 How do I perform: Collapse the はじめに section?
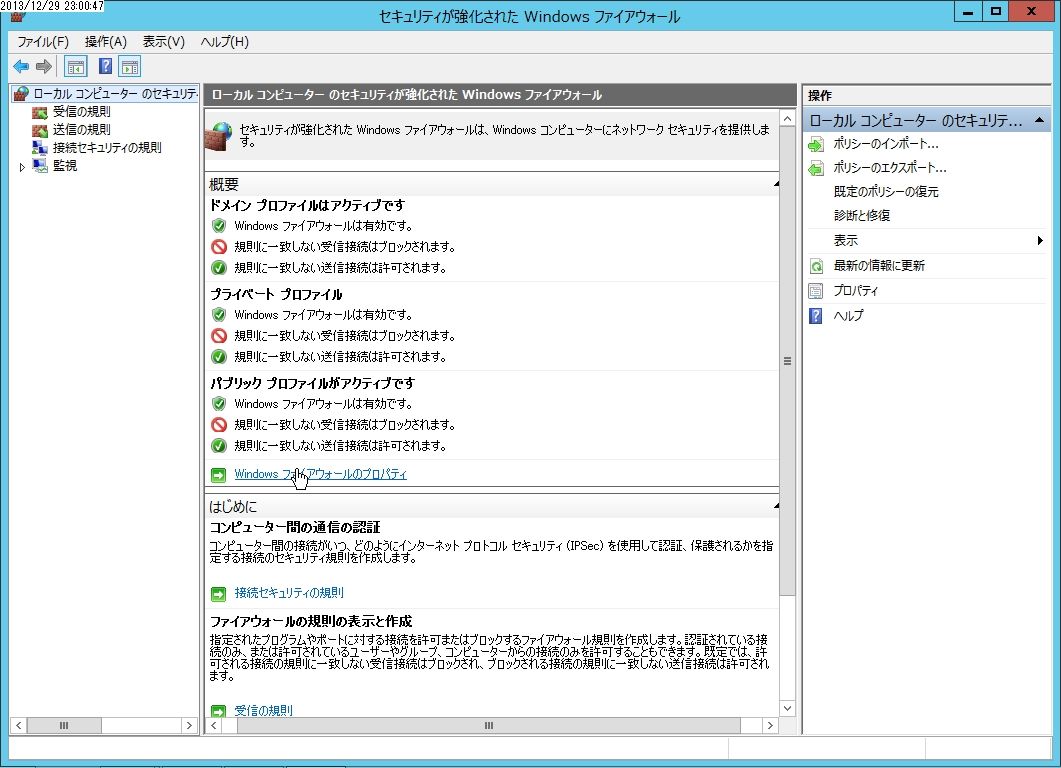point(775,506)
